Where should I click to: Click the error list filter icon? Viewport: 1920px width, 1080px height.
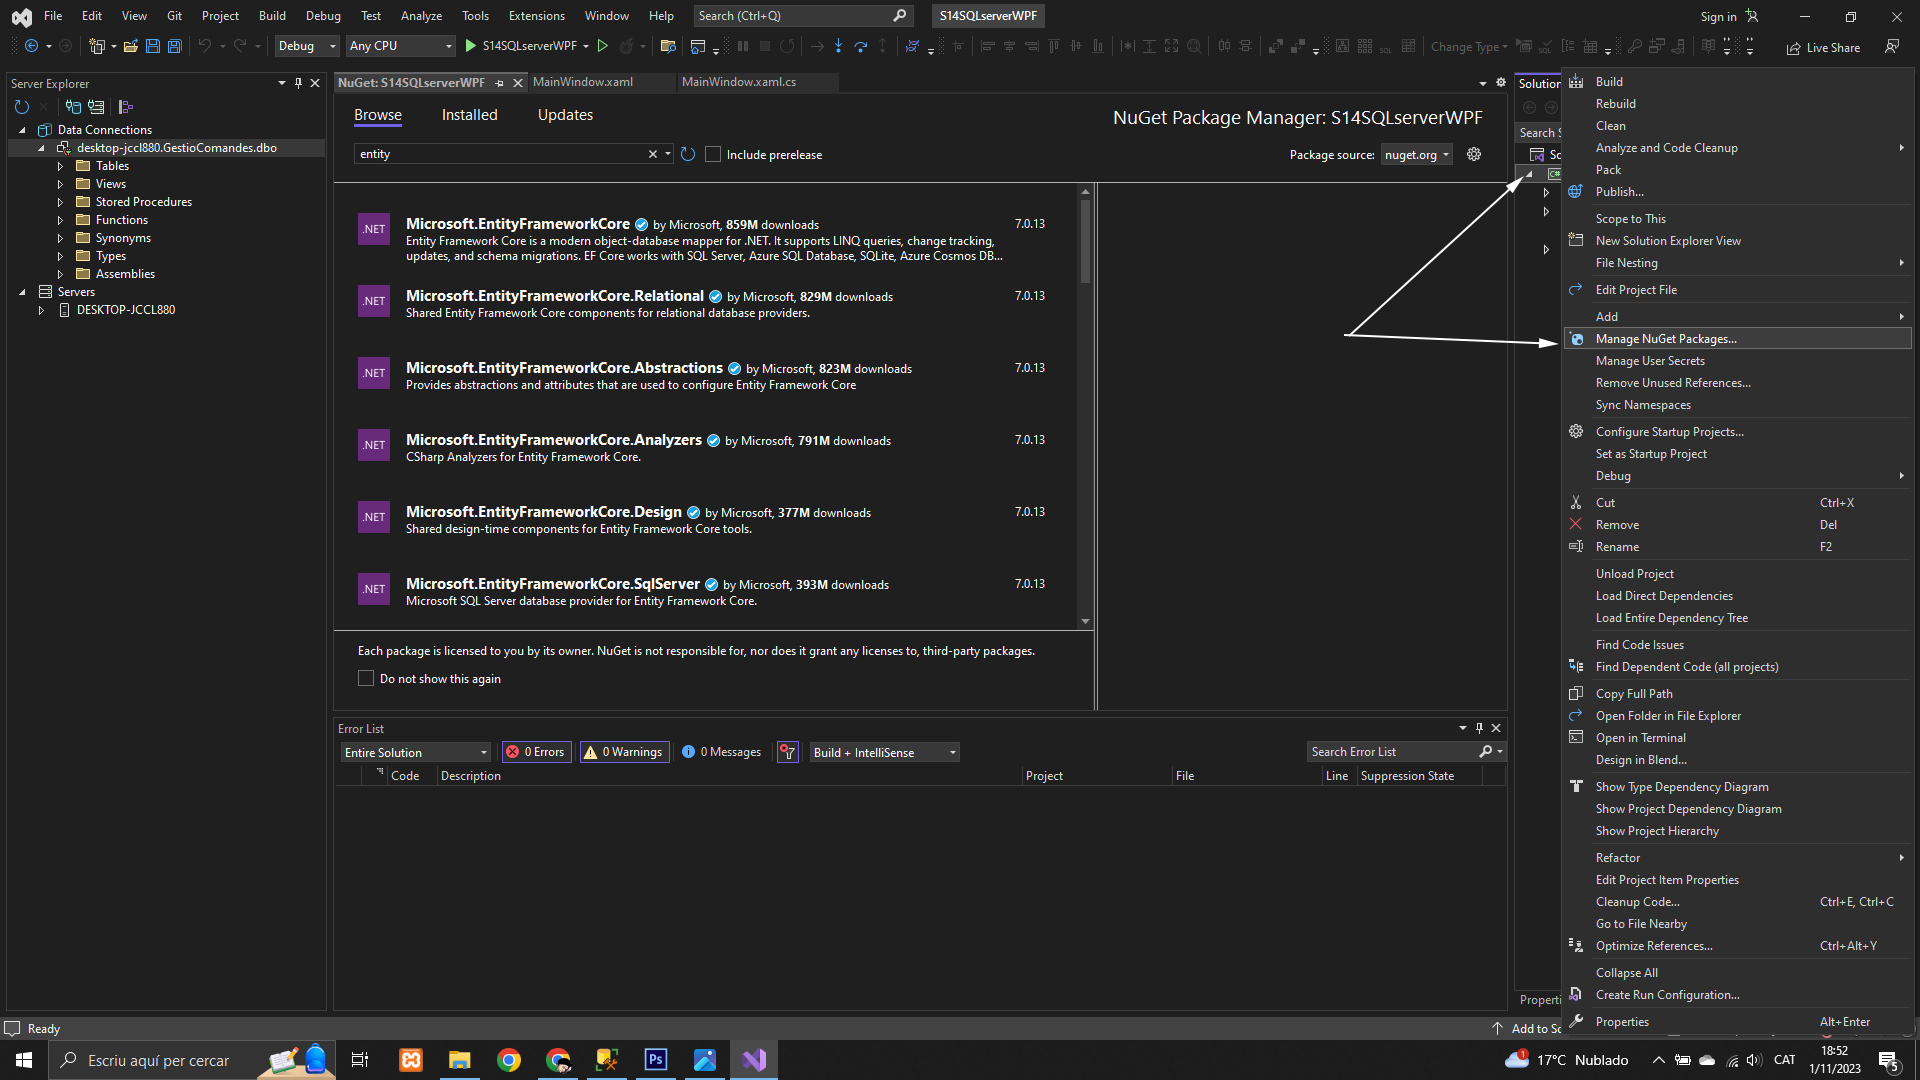[788, 752]
